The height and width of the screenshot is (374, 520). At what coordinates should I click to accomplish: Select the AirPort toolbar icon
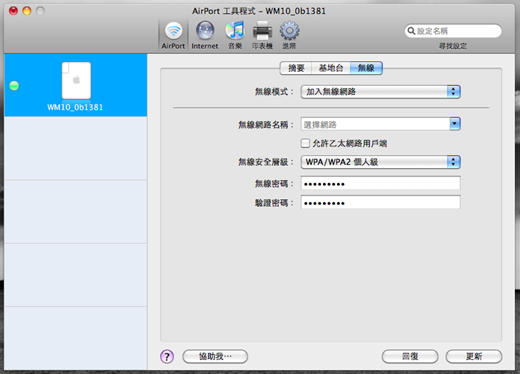[x=173, y=35]
